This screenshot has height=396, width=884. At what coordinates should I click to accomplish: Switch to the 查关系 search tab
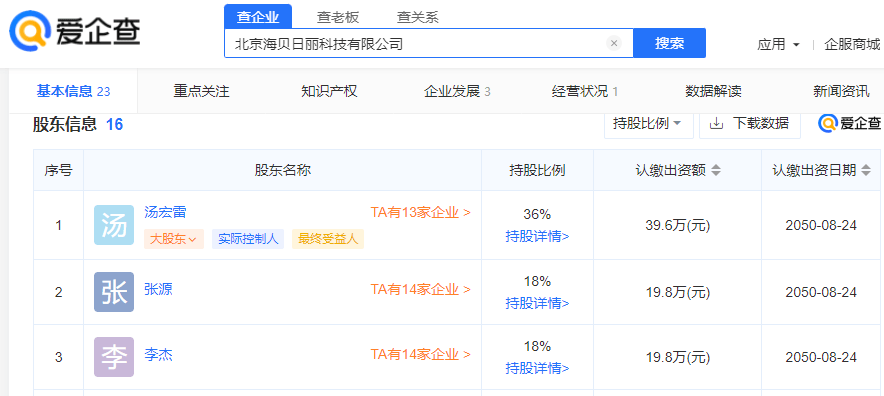click(417, 17)
